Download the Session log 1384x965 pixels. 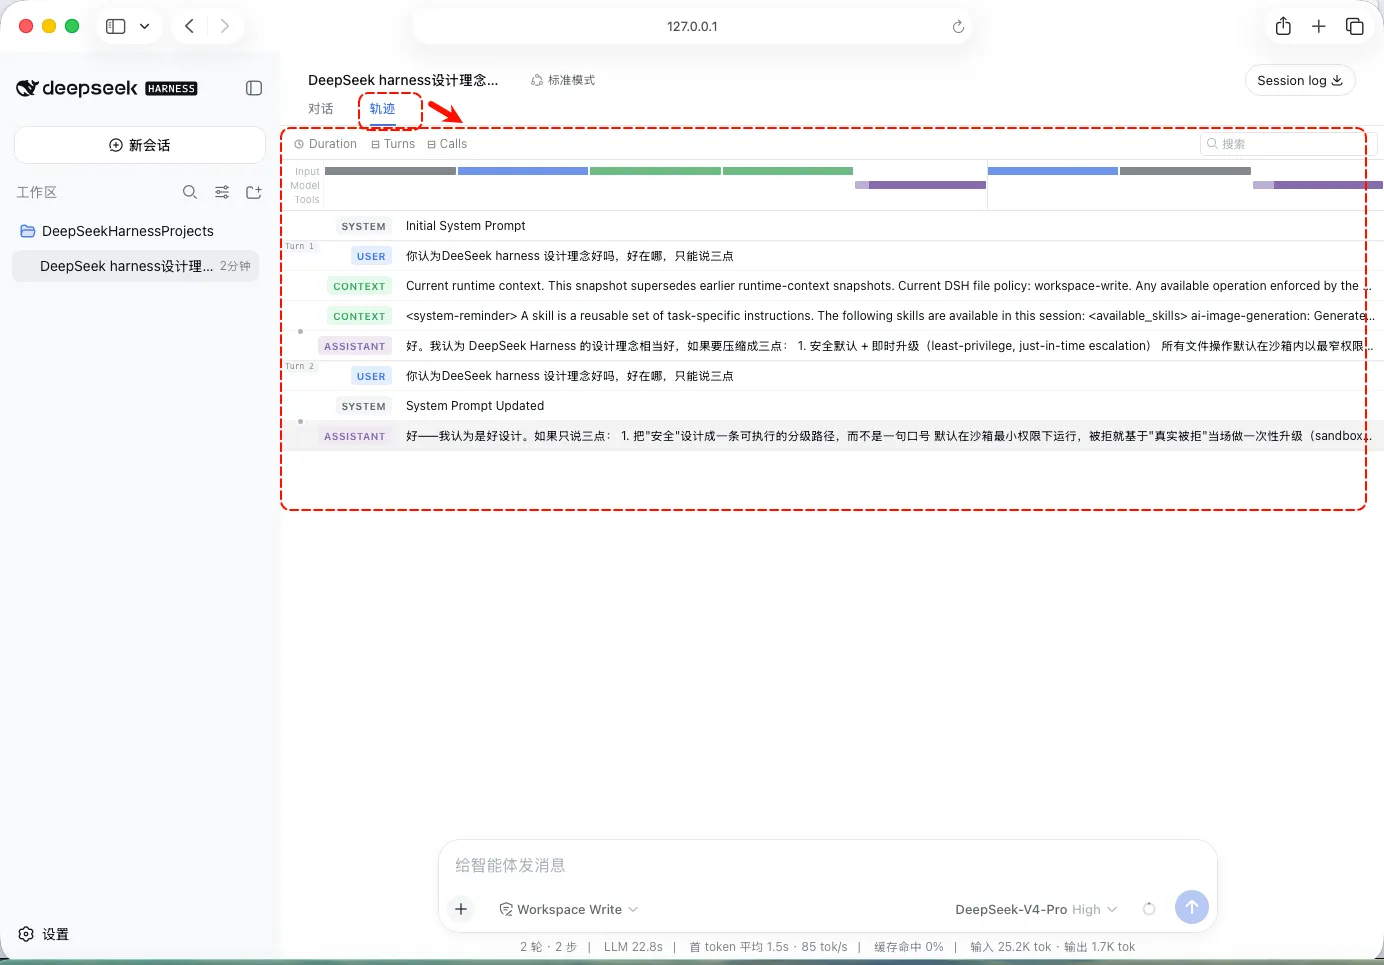[1300, 80]
